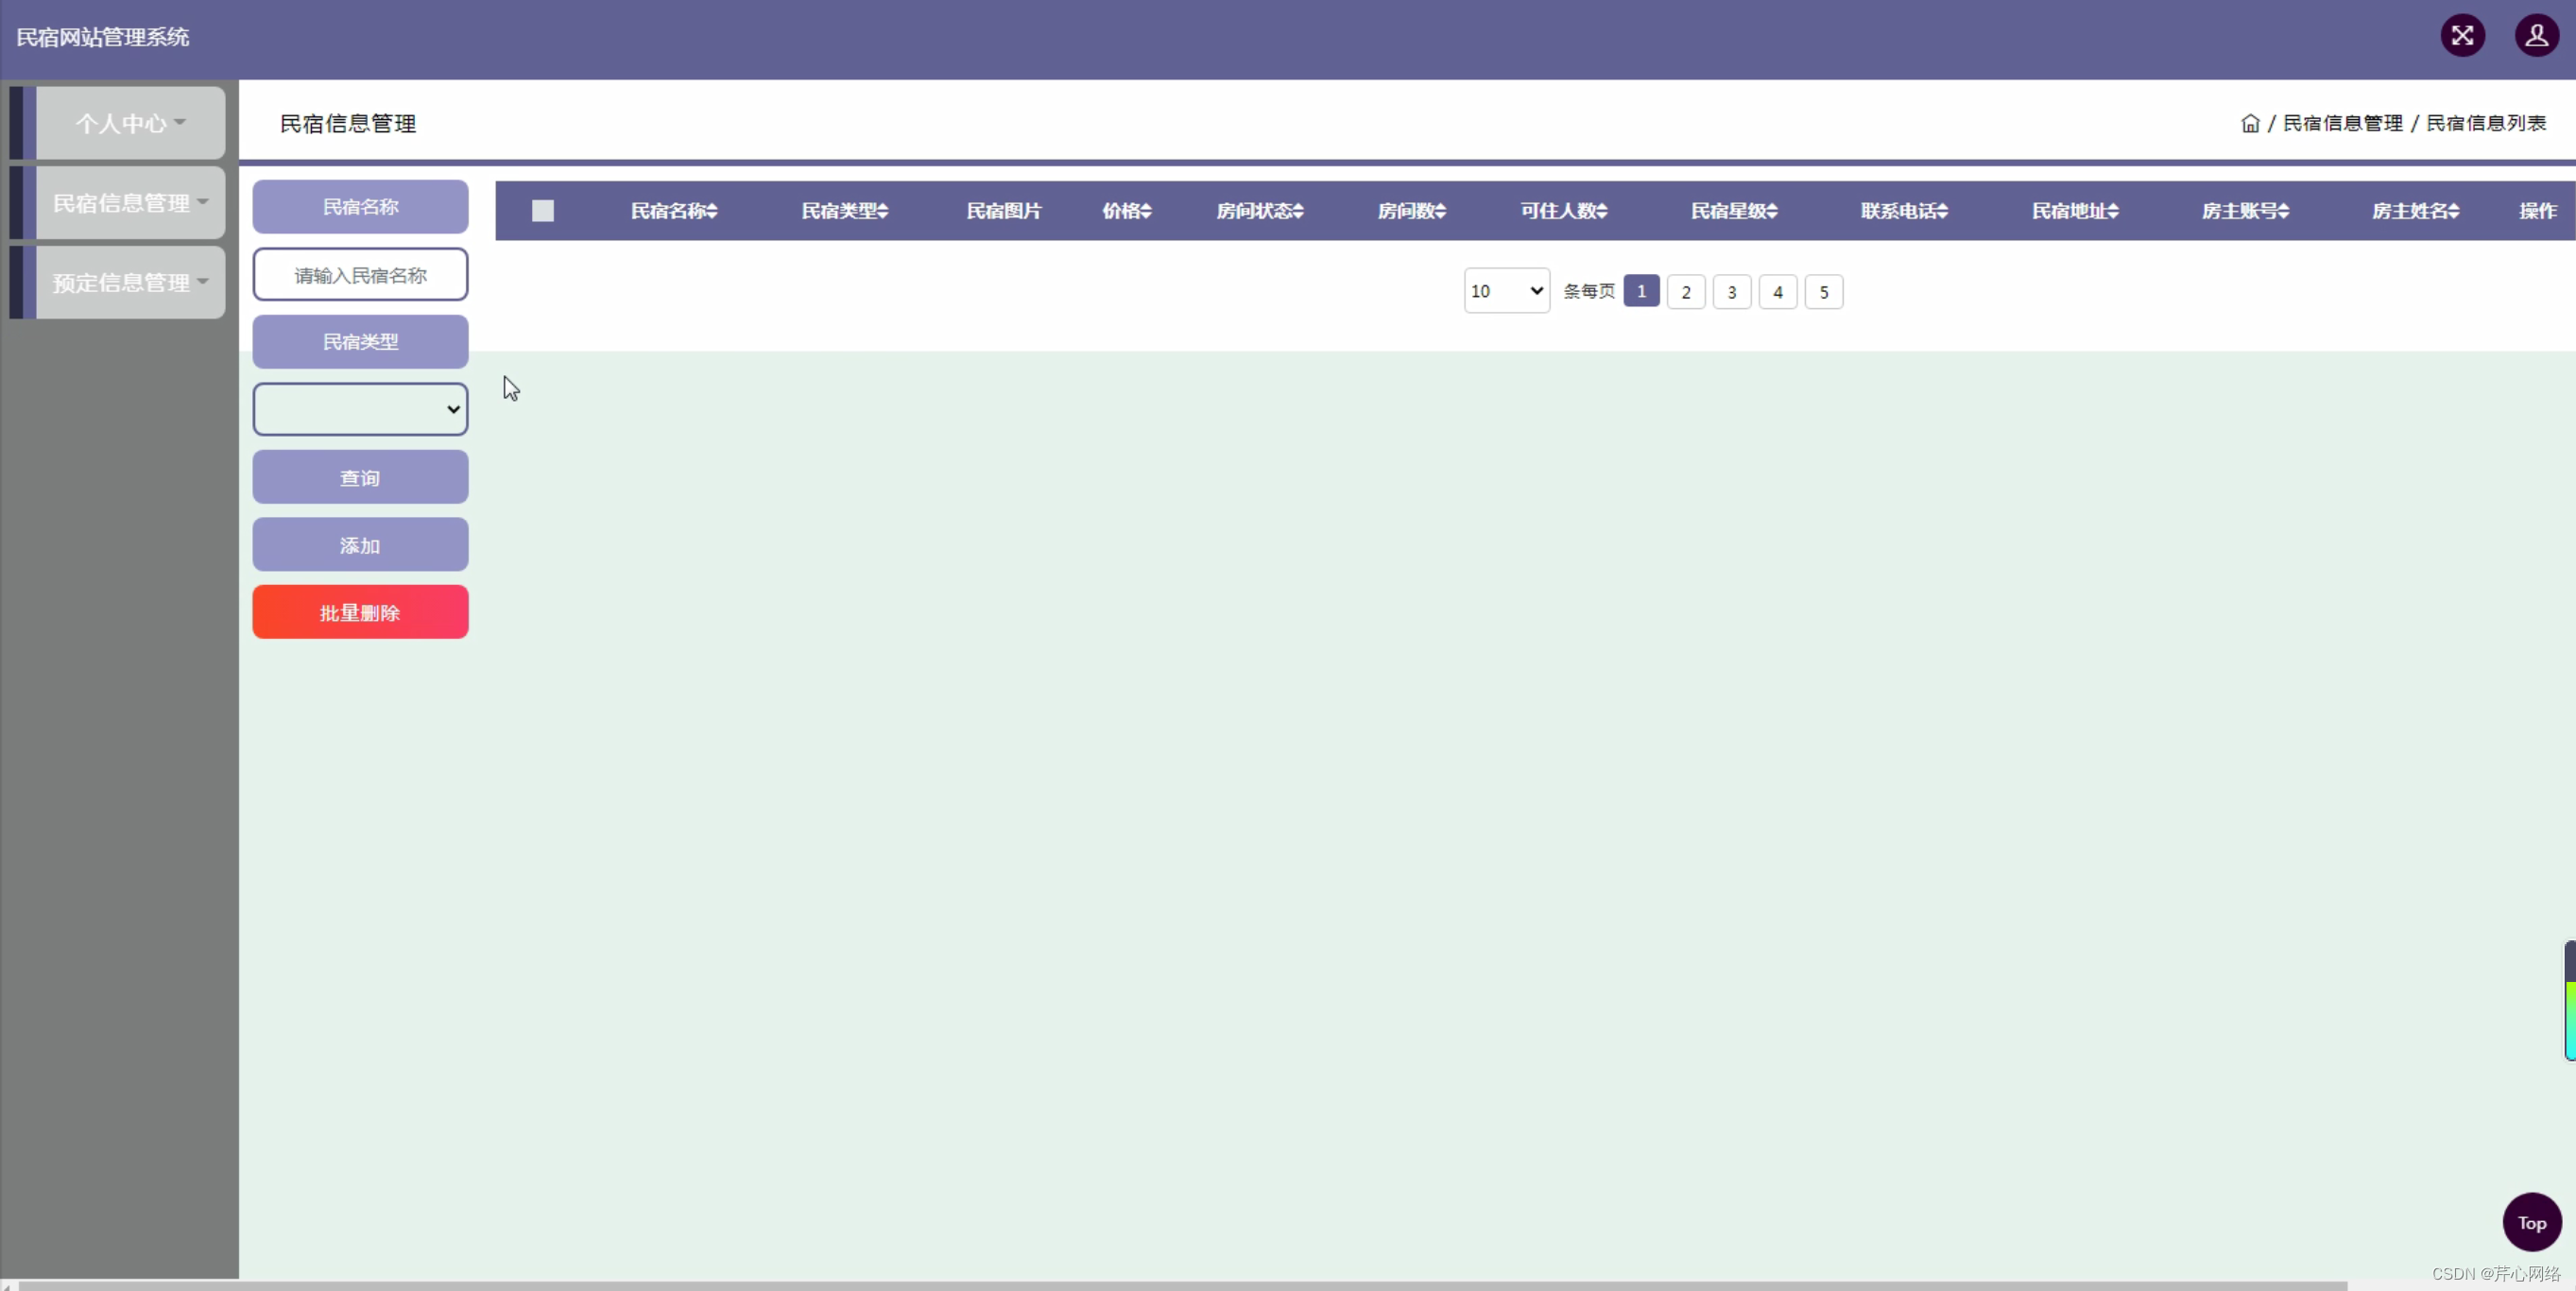Tick the select-all checkbox in table header
Image resolution: width=2576 pixels, height=1291 pixels.
pyautogui.click(x=543, y=211)
